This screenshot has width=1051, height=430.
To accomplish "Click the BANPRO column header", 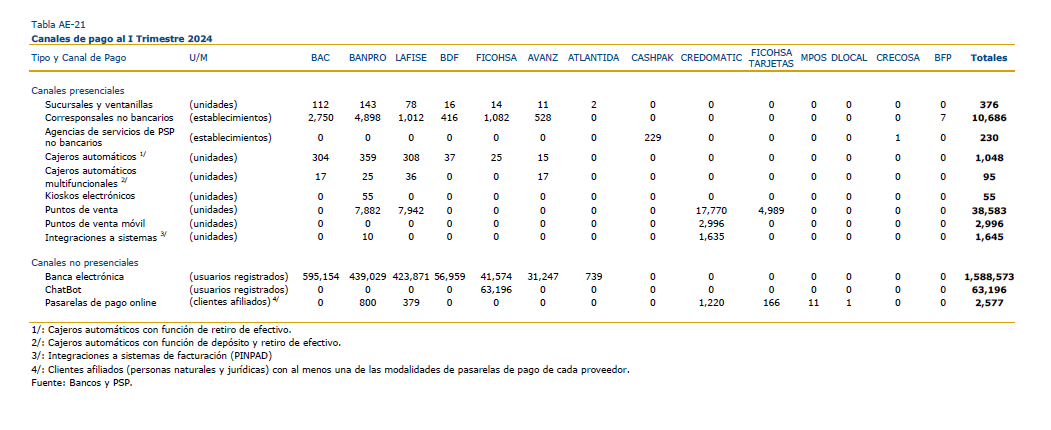I will pos(367,58).
